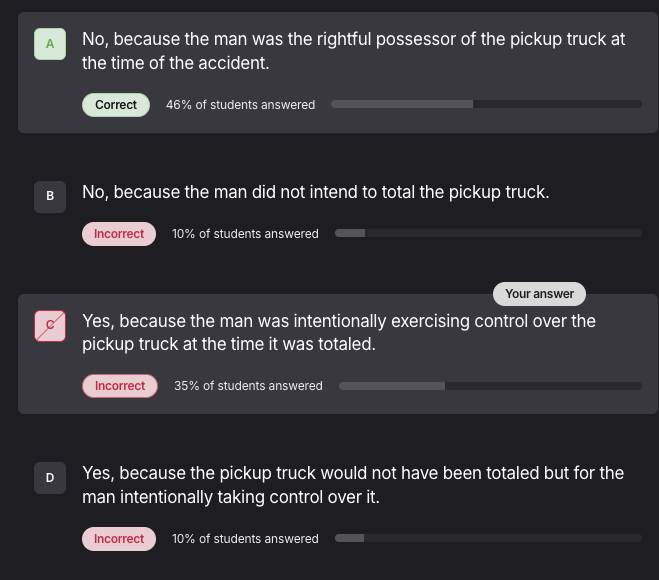Click answer B's 10% progress bar

pyautogui.click(x=488, y=234)
